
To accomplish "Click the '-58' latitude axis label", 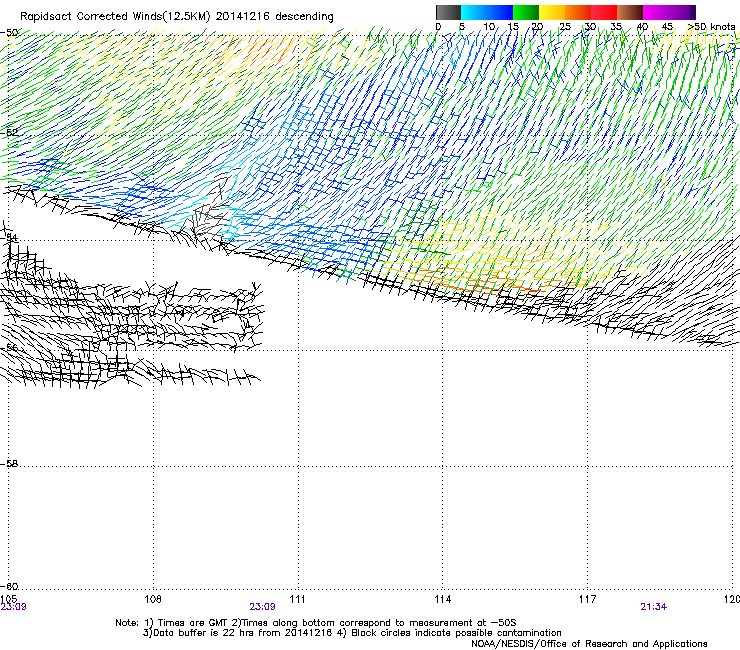I will click(9, 464).
